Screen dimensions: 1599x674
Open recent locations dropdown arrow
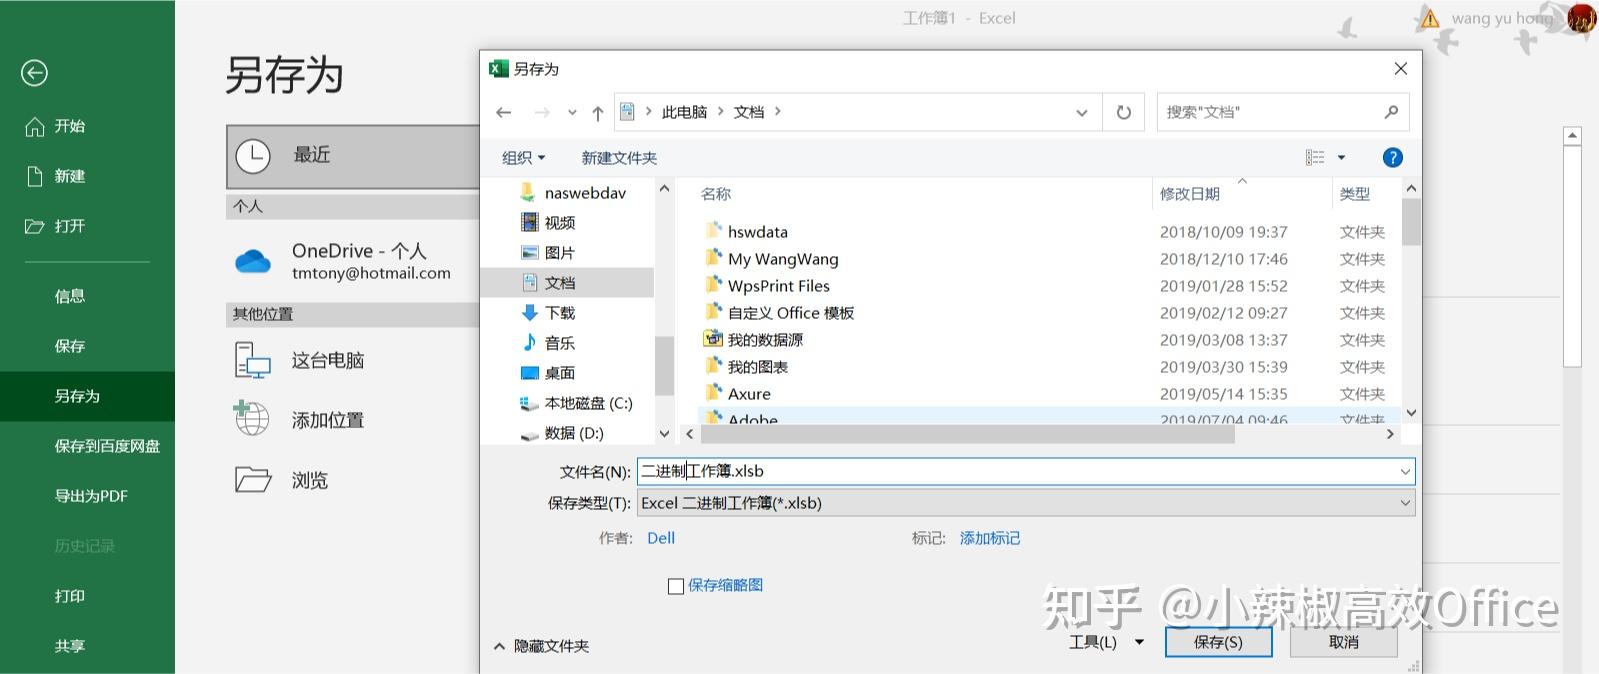click(572, 113)
